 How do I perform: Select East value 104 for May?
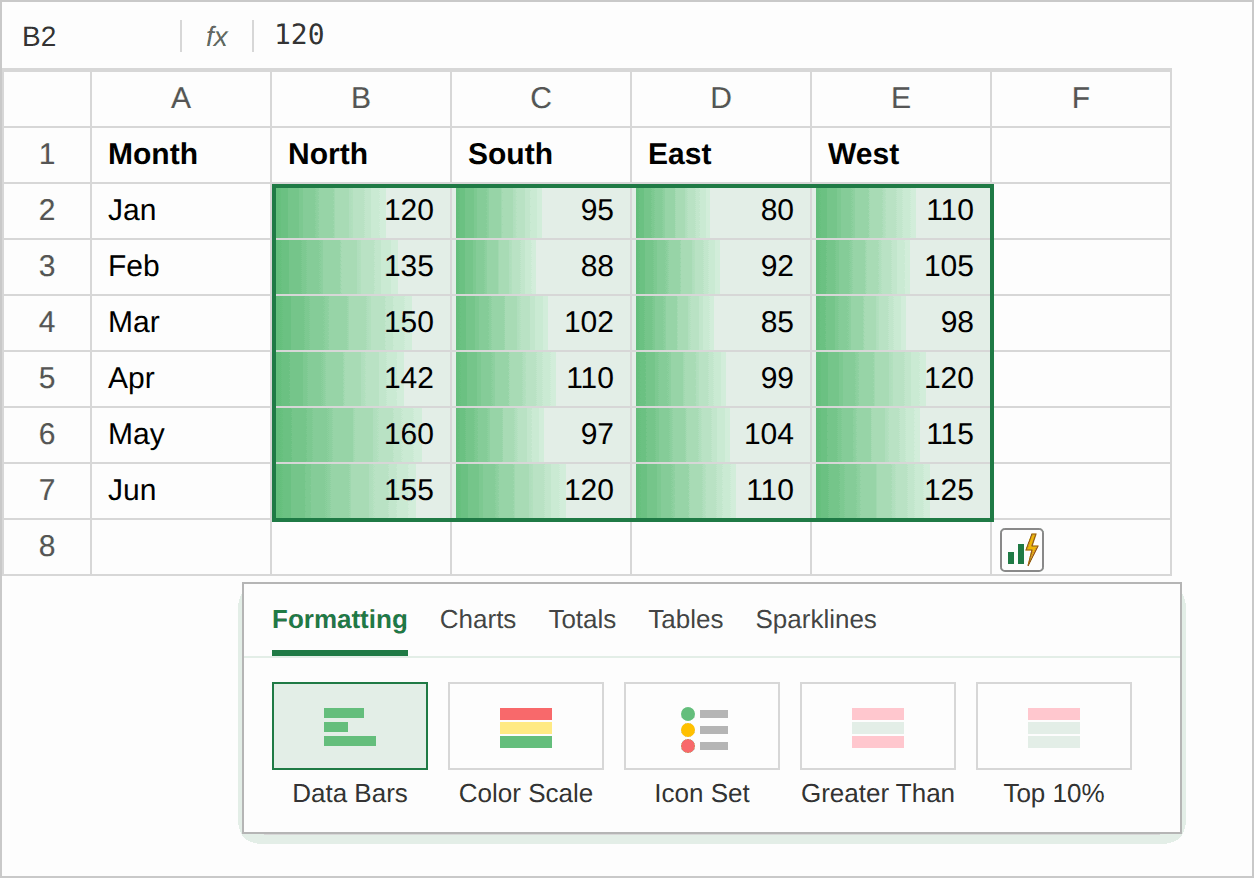(x=721, y=434)
